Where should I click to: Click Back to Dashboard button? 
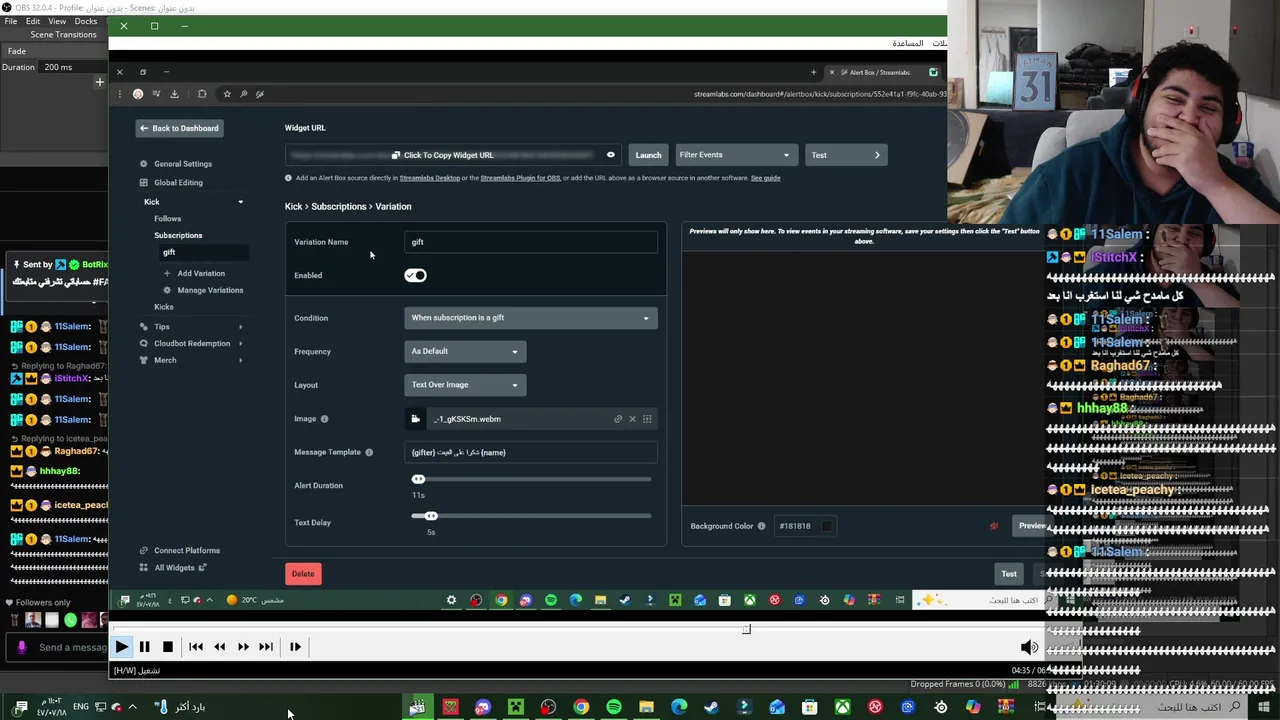click(x=179, y=128)
